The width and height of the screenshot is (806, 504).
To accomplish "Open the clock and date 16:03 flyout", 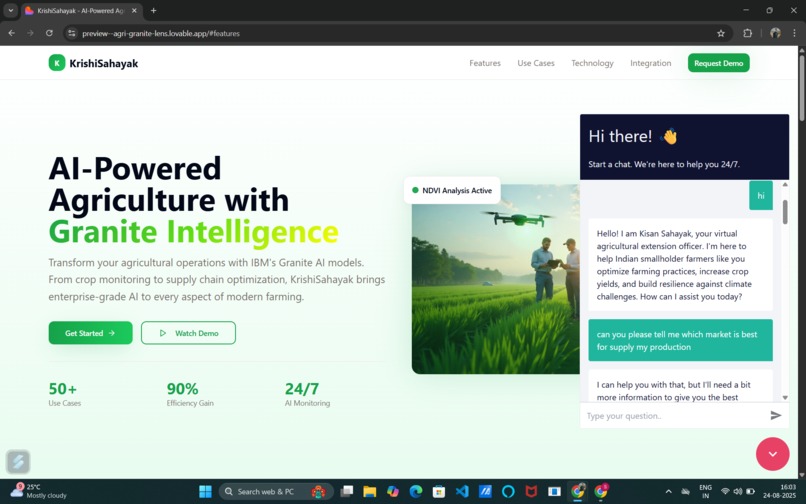I will tap(779, 491).
